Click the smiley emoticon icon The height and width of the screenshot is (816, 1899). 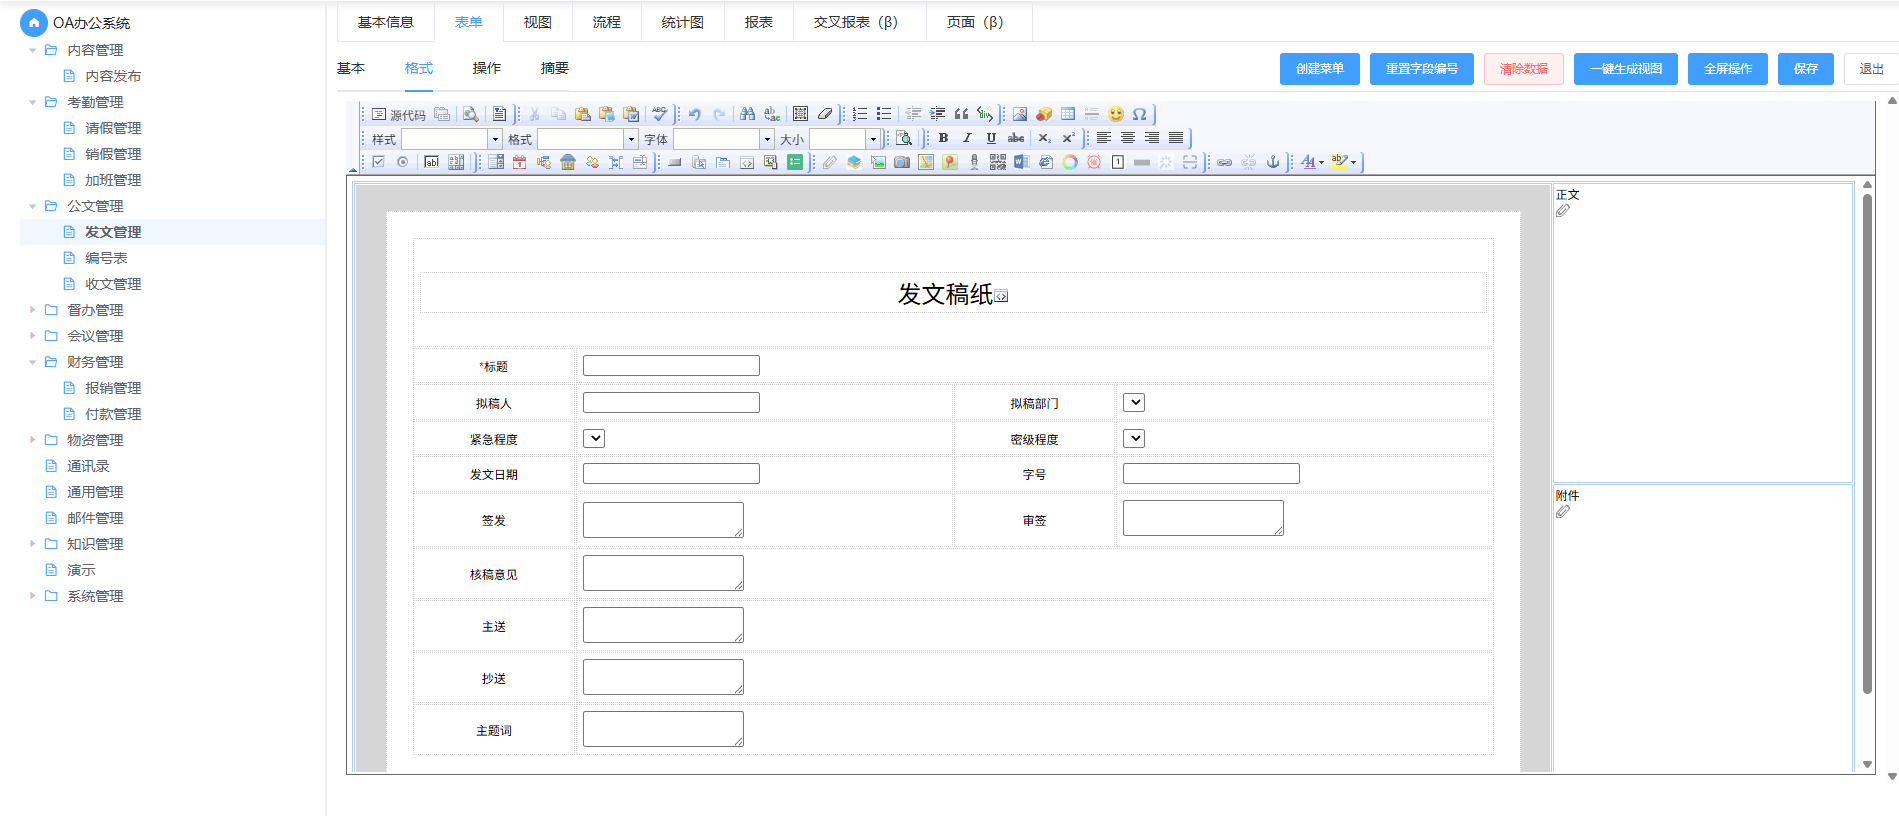[x=1116, y=114]
